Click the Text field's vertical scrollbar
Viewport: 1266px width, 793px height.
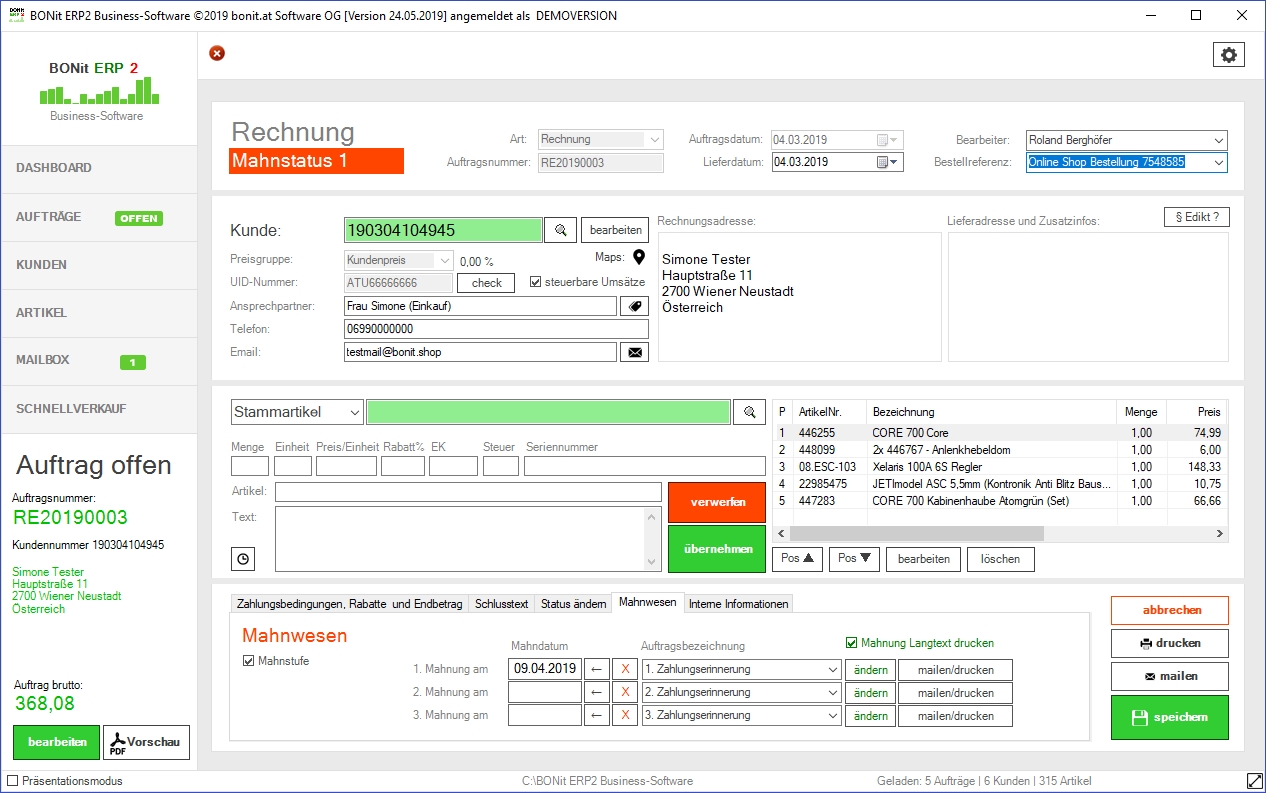tap(654, 539)
